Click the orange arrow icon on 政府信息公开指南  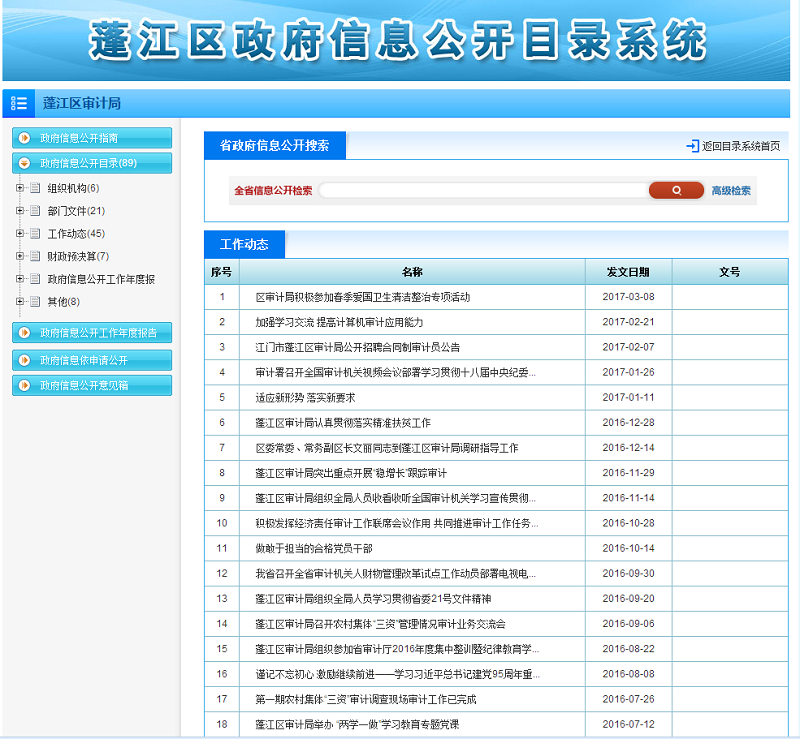(25, 138)
